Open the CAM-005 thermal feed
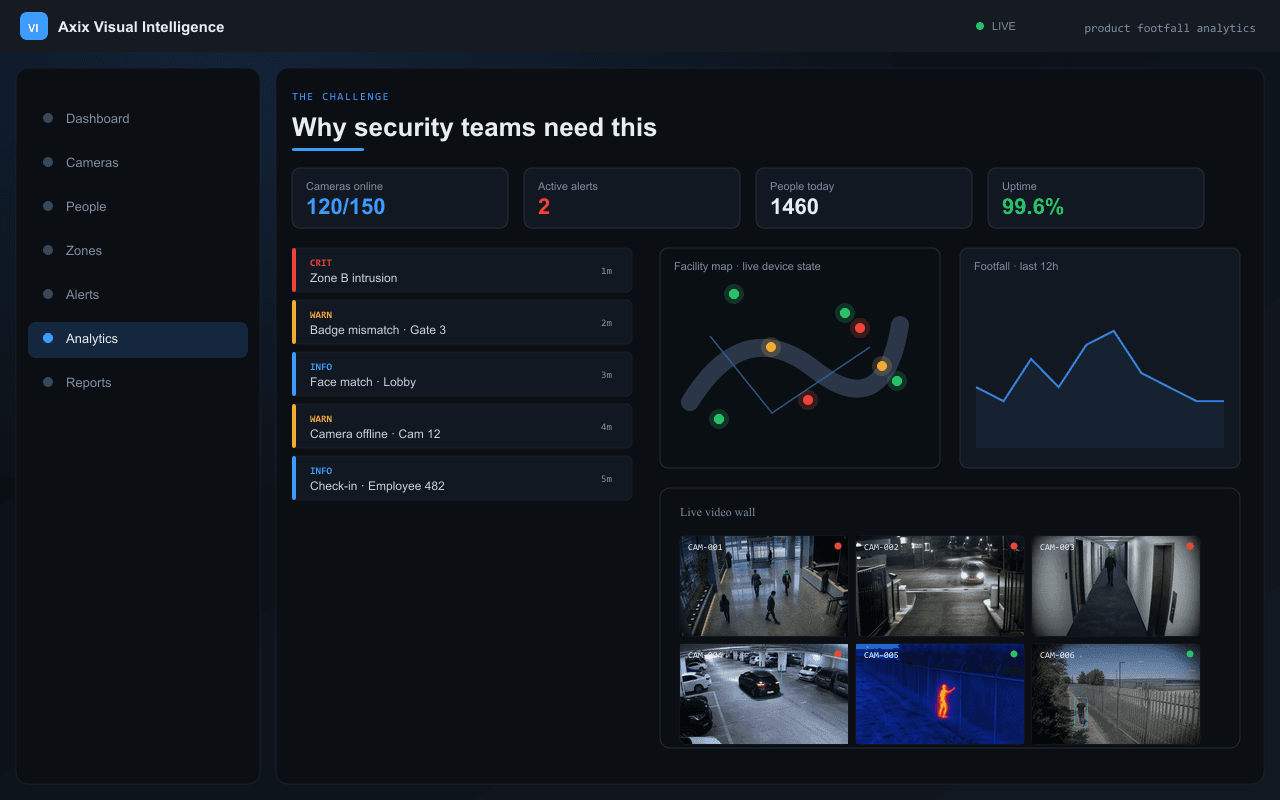1280x800 pixels. point(940,694)
